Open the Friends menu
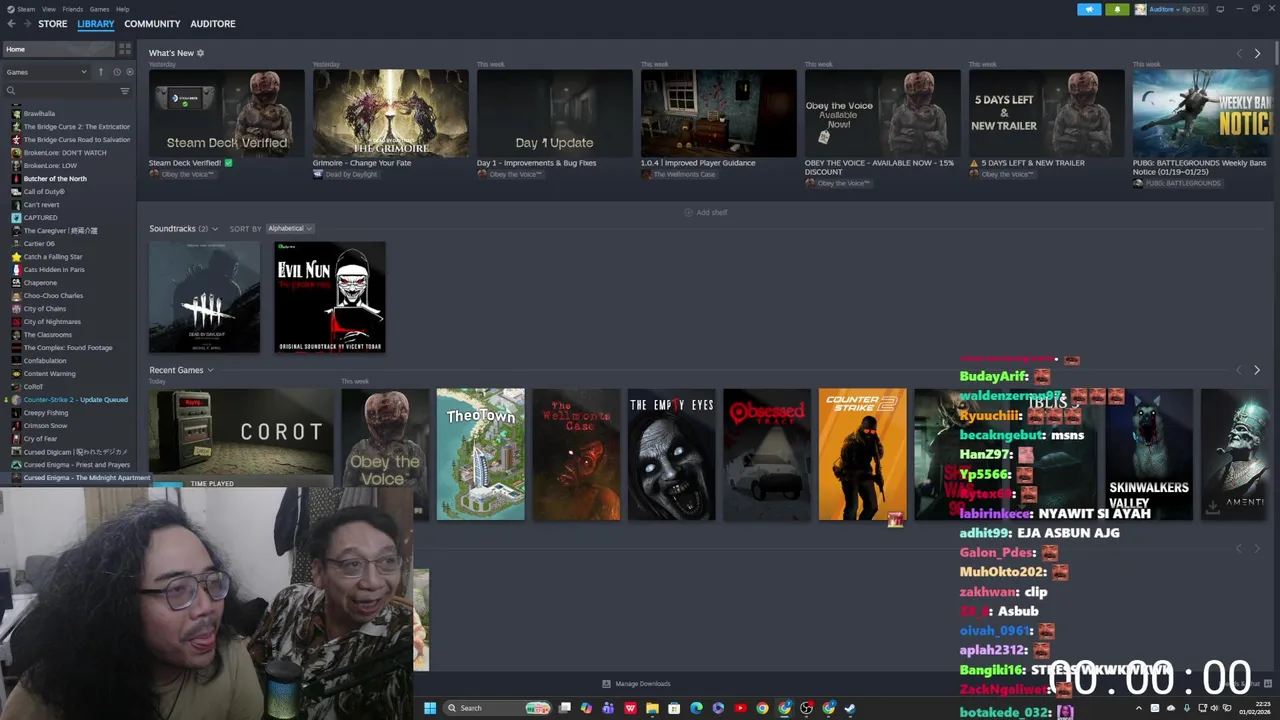Image resolution: width=1280 pixels, height=720 pixels. pyautogui.click(x=73, y=9)
